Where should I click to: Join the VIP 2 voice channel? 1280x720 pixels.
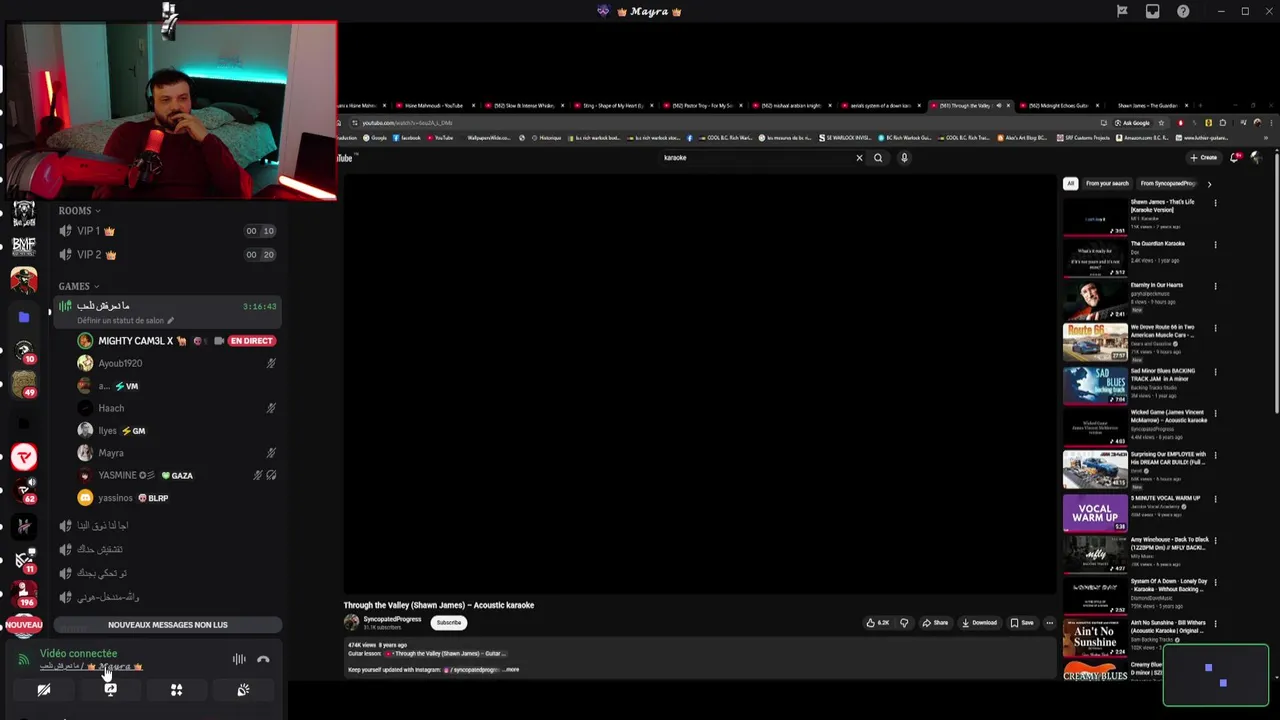coord(167,255)
